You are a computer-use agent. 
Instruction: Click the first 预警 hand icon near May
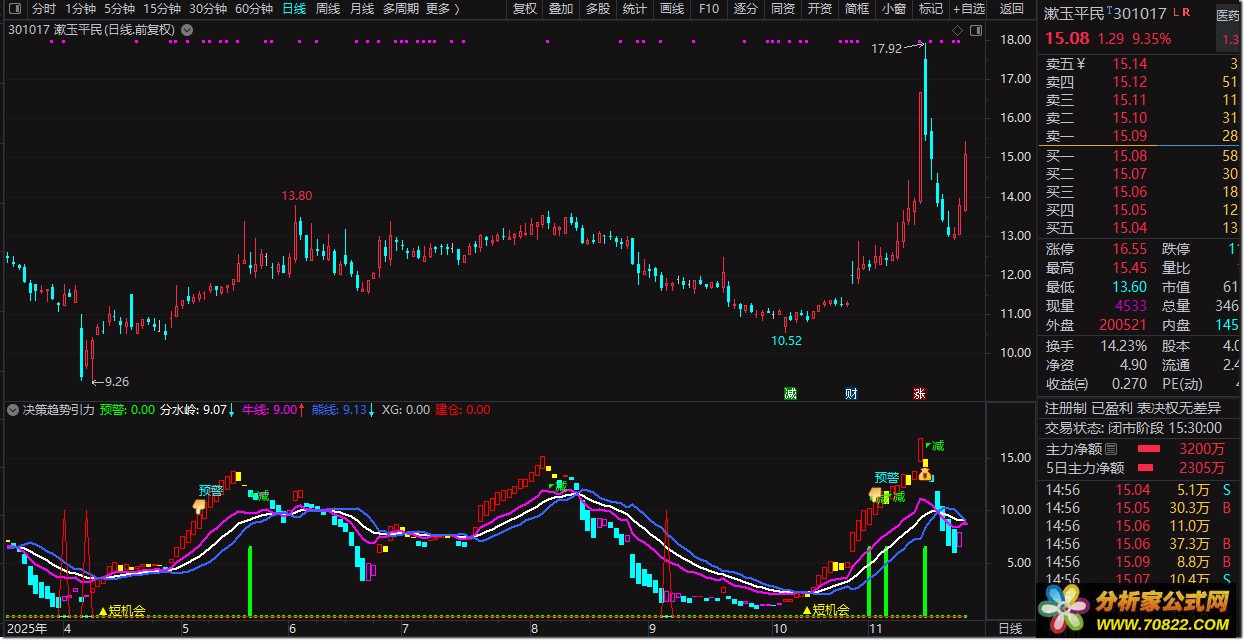(x=198, y=506)
